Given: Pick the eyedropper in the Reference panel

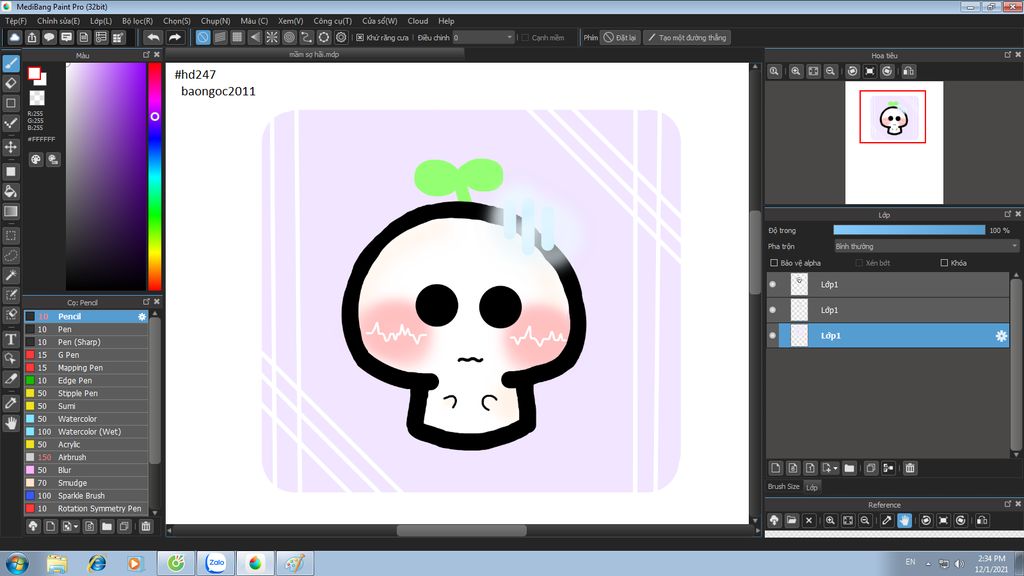Looking at the screenshot, I should pyautogui.click(x=886, y=520).
